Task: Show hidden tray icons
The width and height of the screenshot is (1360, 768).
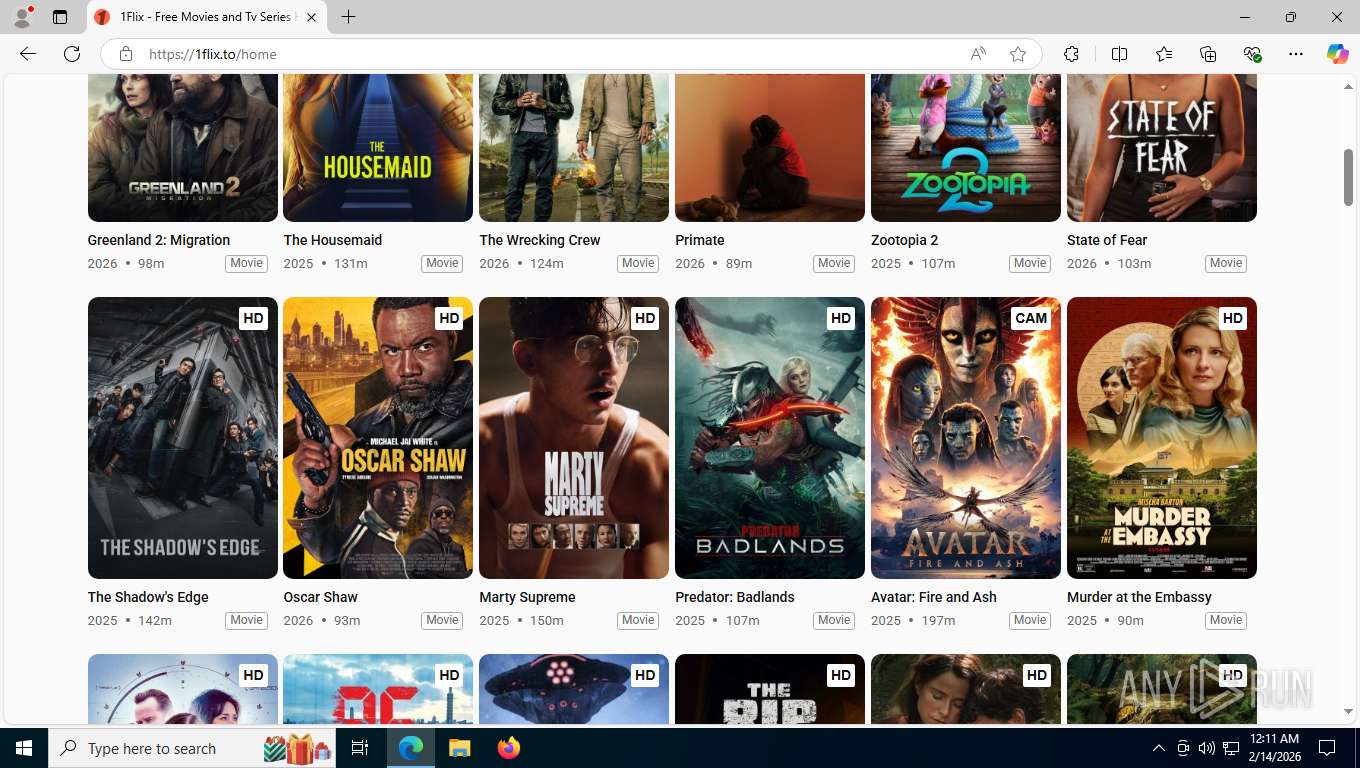Action: (x=1158, y=748)
